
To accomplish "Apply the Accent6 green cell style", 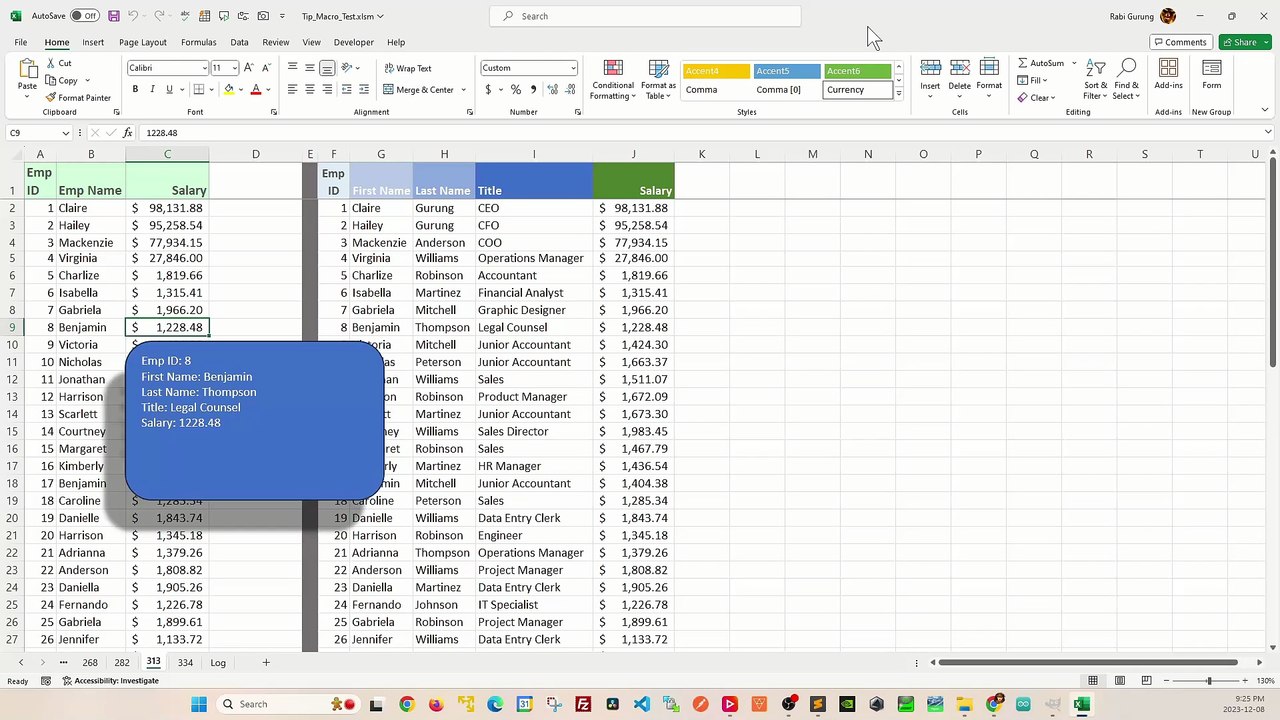I will tap(857, 71).
